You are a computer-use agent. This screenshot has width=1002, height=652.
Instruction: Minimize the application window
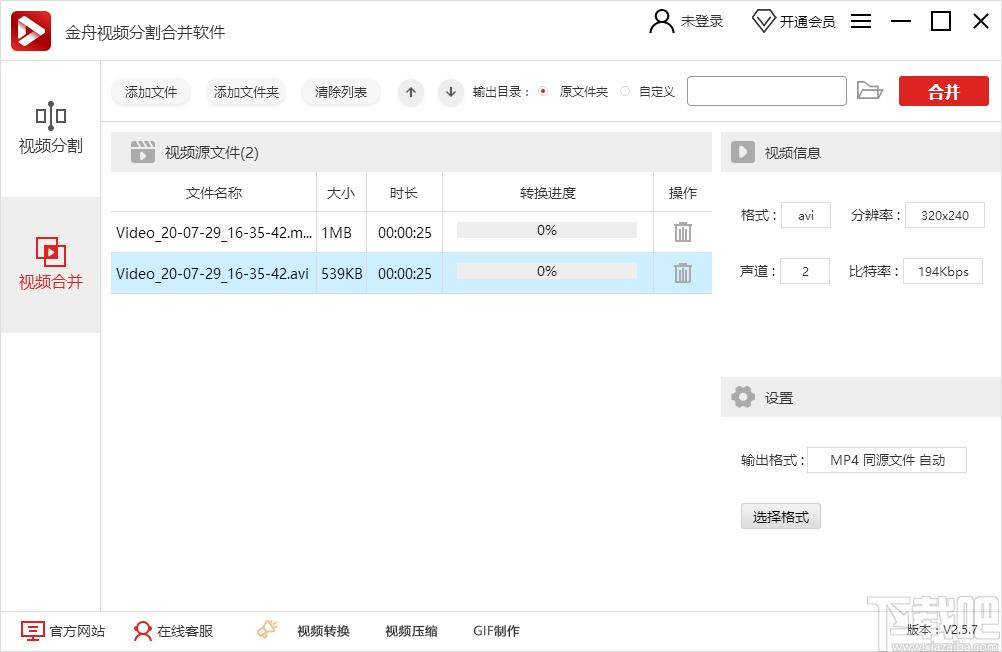tap(900, 21)
